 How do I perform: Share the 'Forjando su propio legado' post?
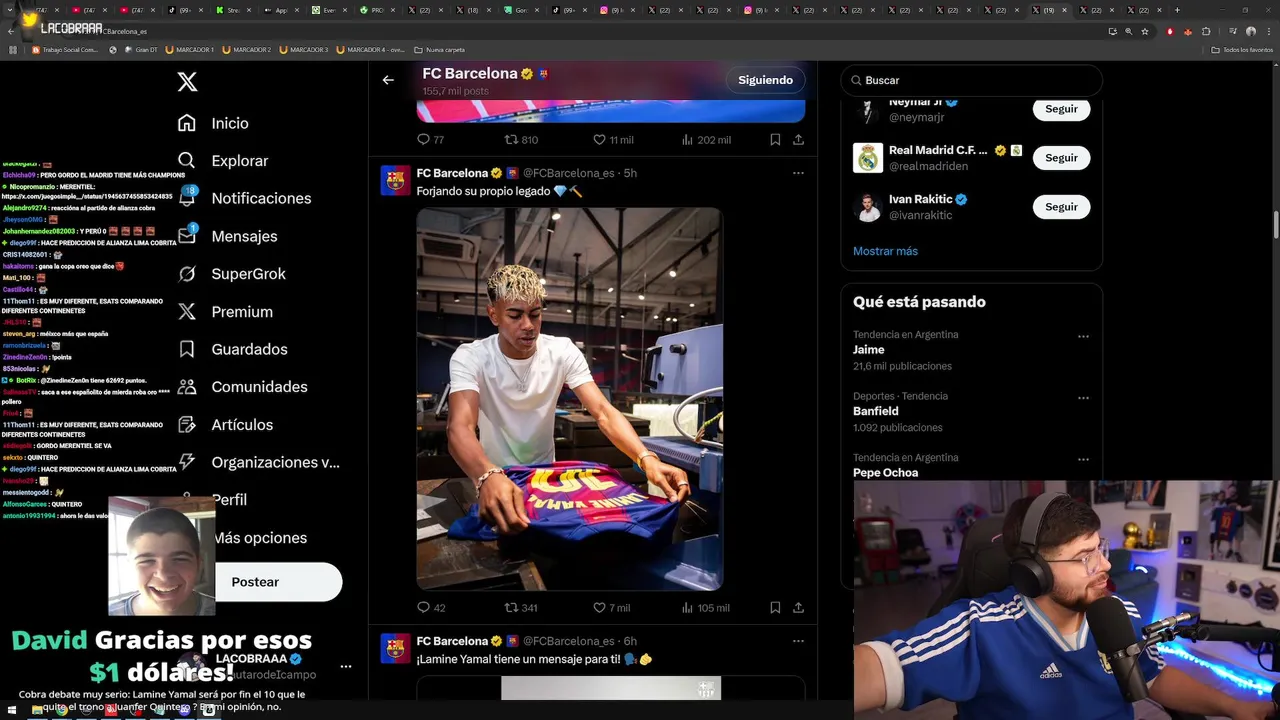pyautogui.click(x=798, y=607)
